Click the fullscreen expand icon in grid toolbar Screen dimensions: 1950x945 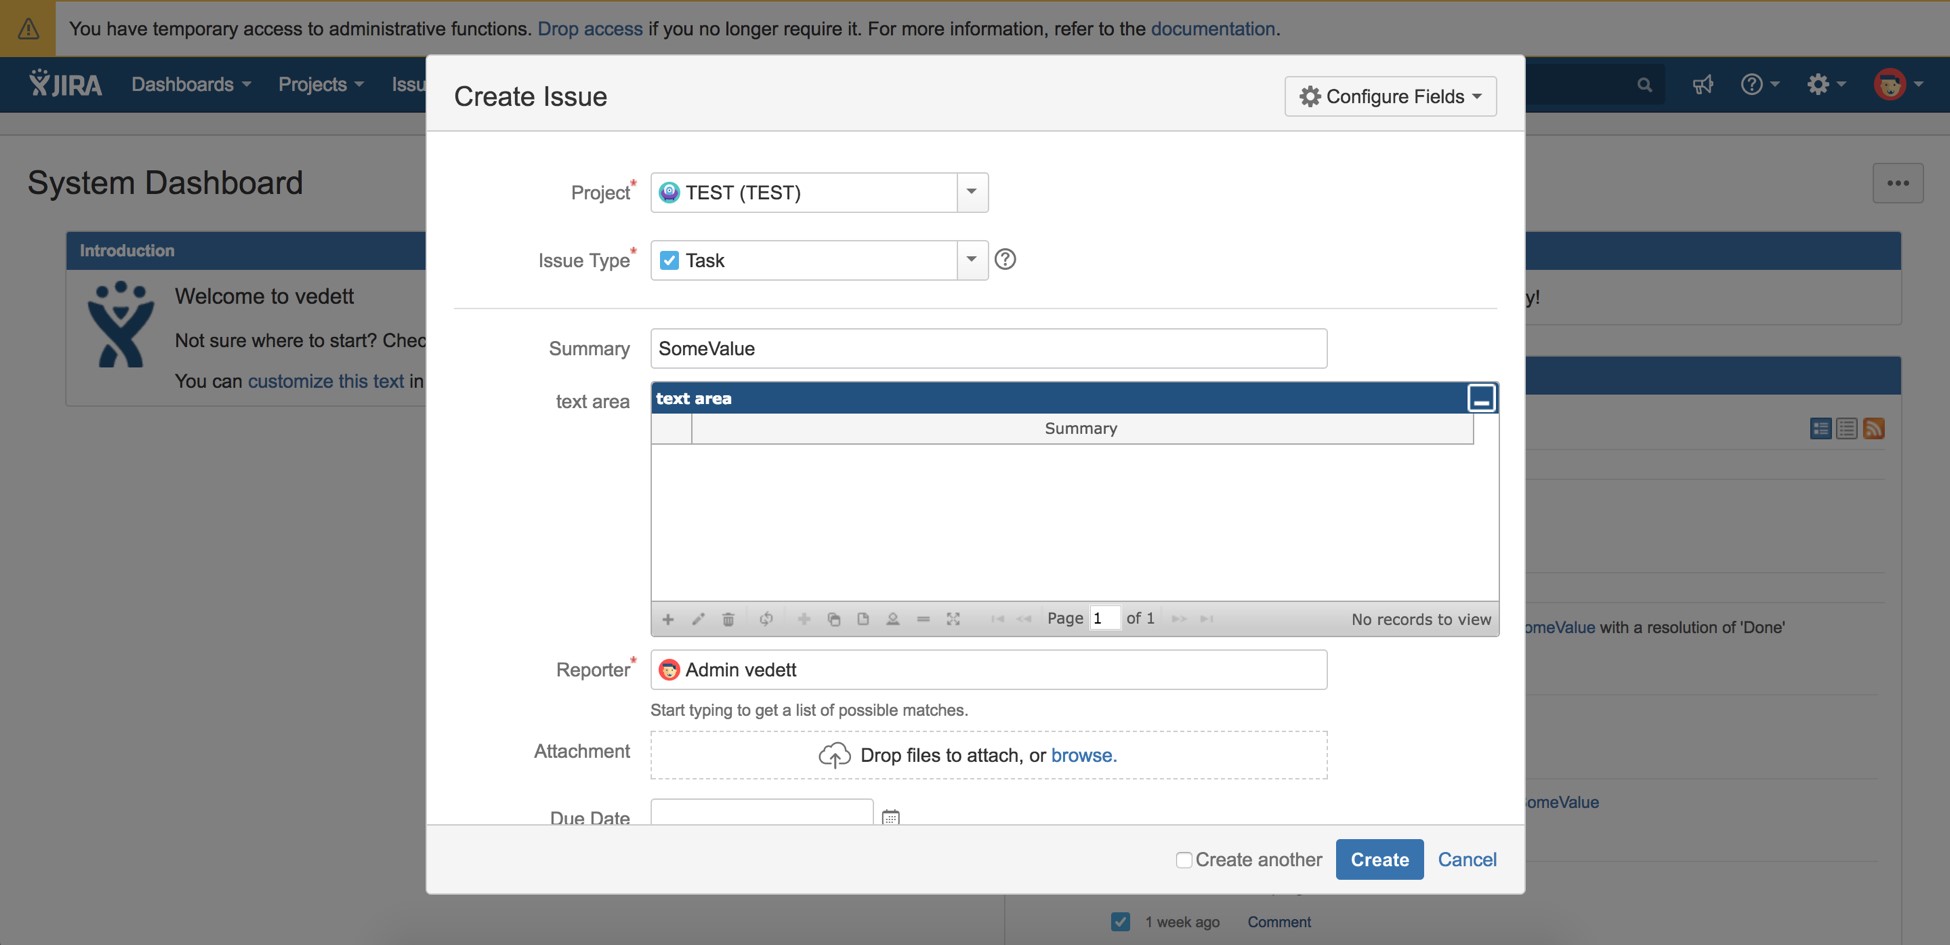click(953, 619)
